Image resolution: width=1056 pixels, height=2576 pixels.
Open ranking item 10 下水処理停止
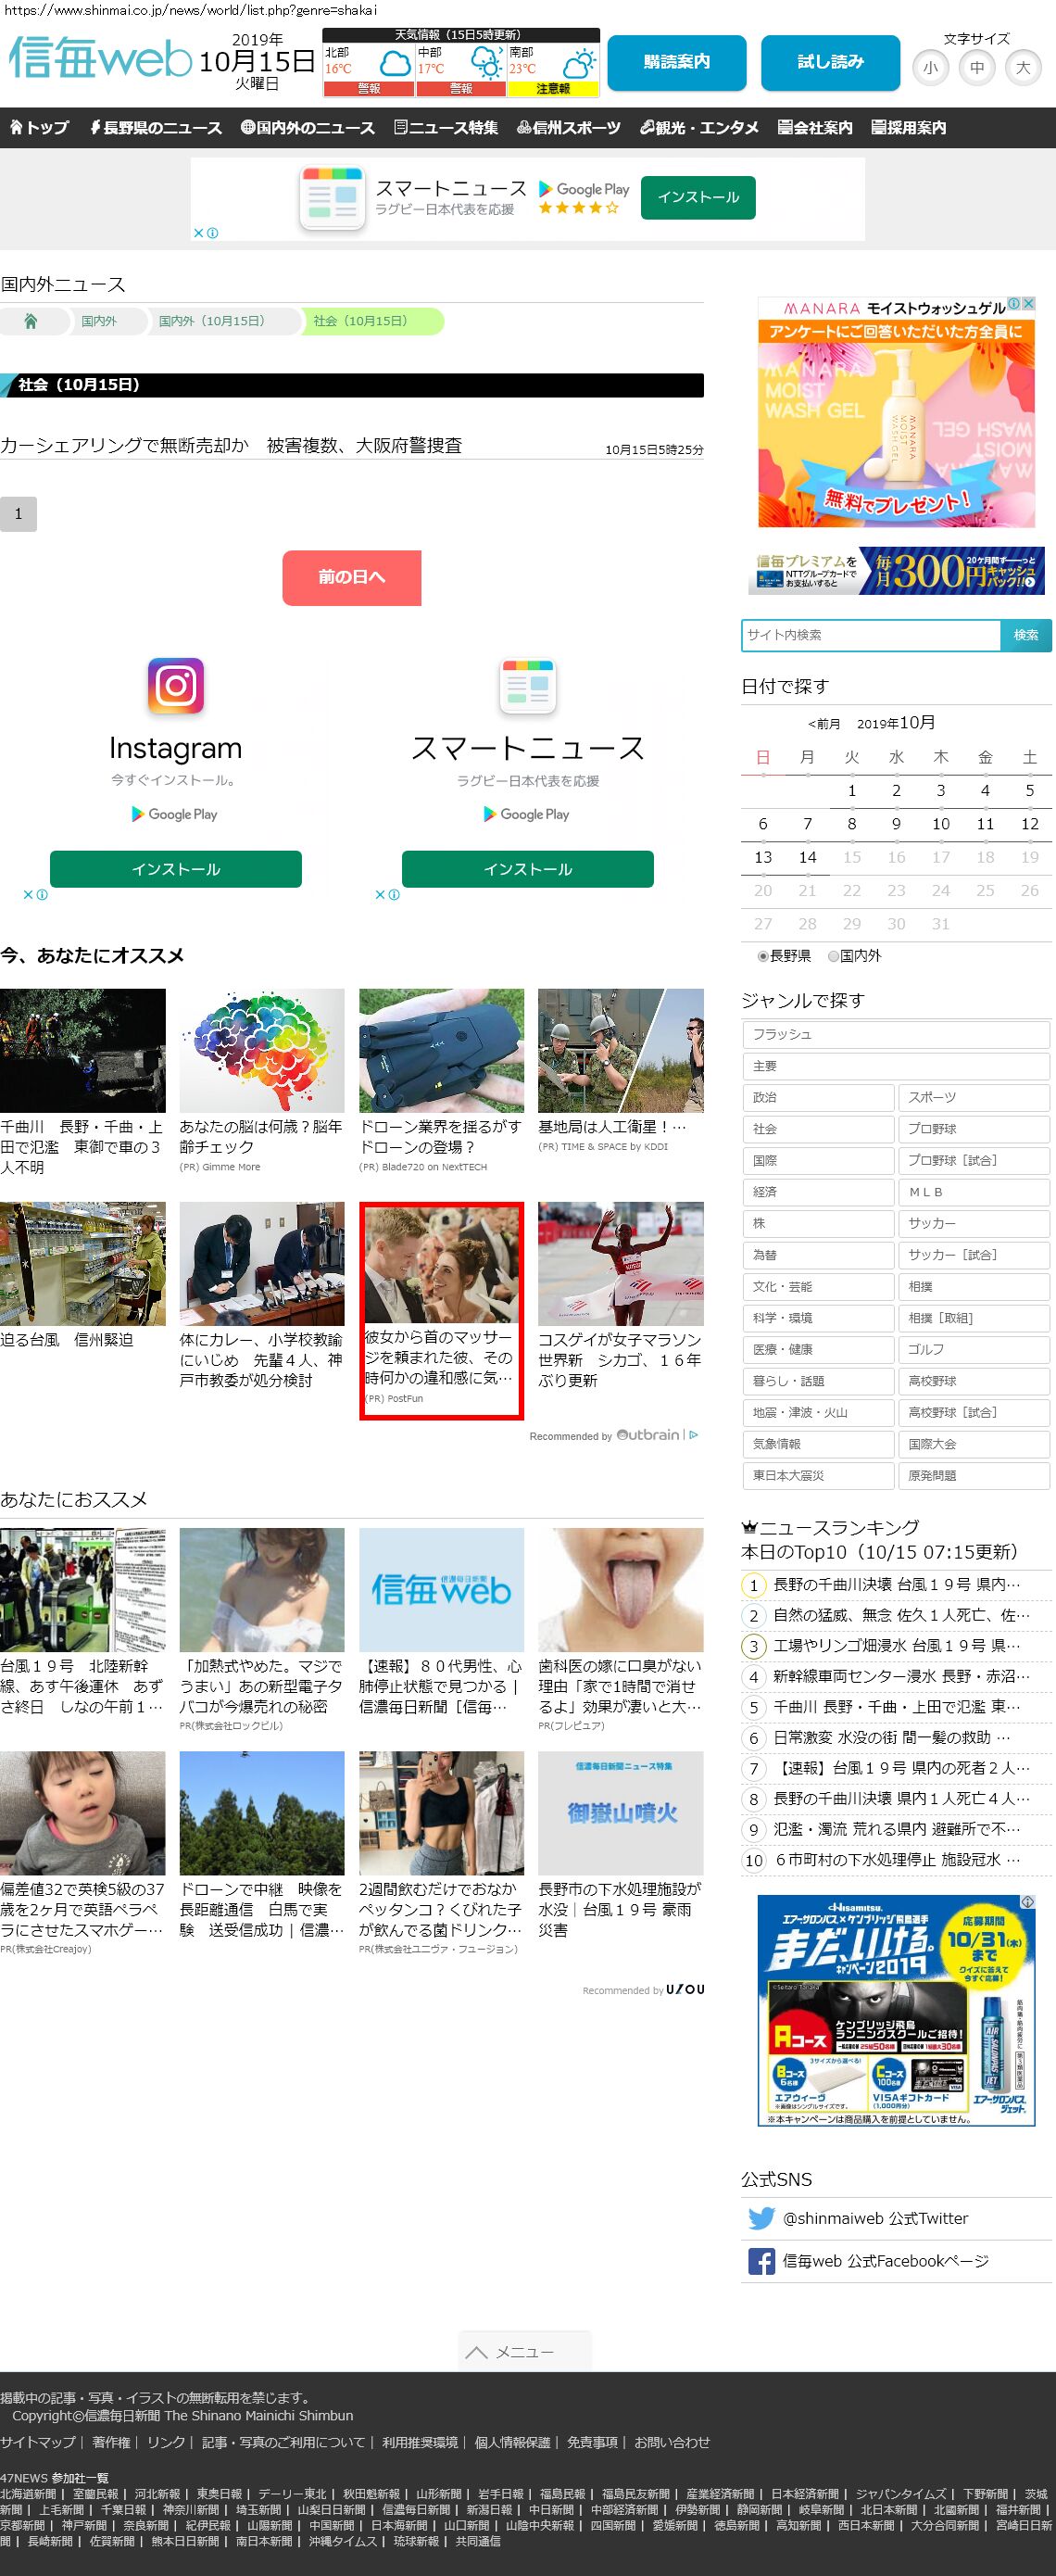coord(897,1860)
